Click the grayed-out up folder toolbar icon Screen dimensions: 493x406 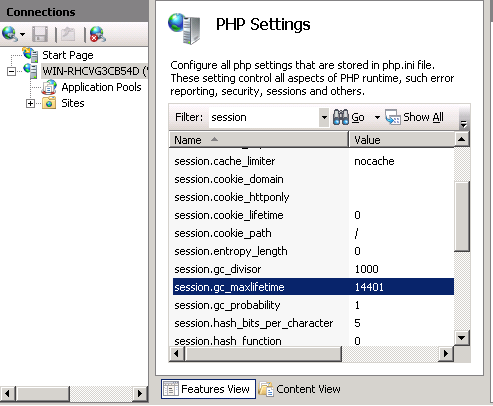coord(68,34)
